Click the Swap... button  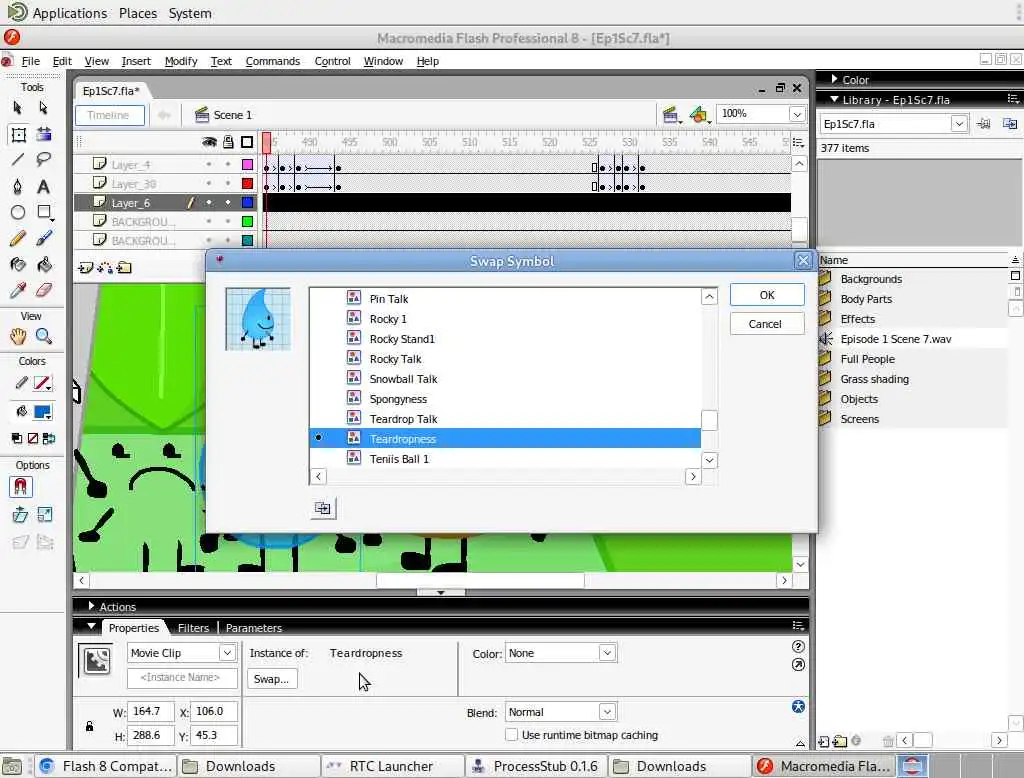pyautogui.click(x=272, y=679)
